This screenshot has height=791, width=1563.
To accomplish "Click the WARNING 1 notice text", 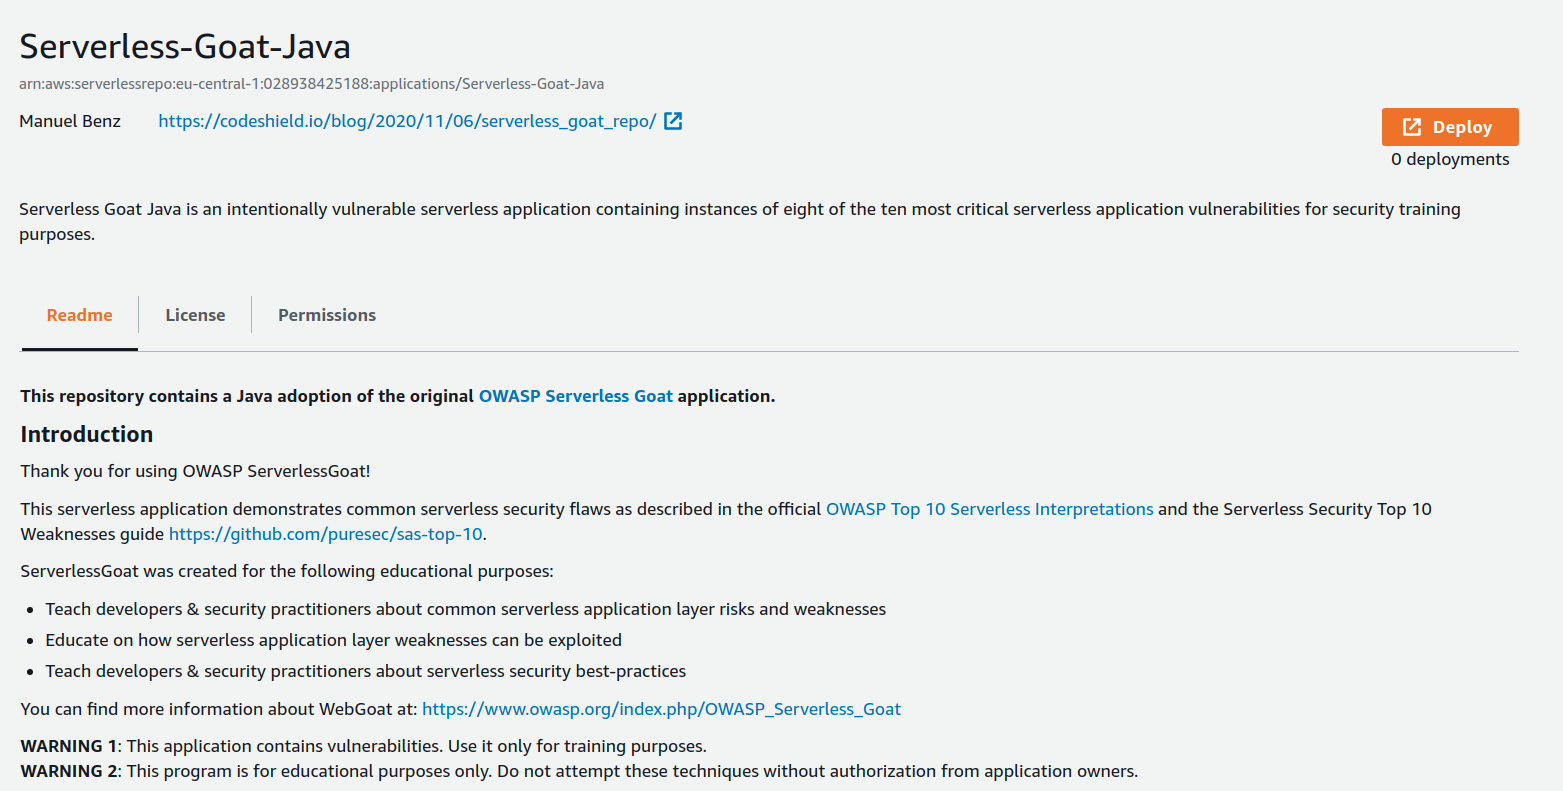I will (363, 745).
